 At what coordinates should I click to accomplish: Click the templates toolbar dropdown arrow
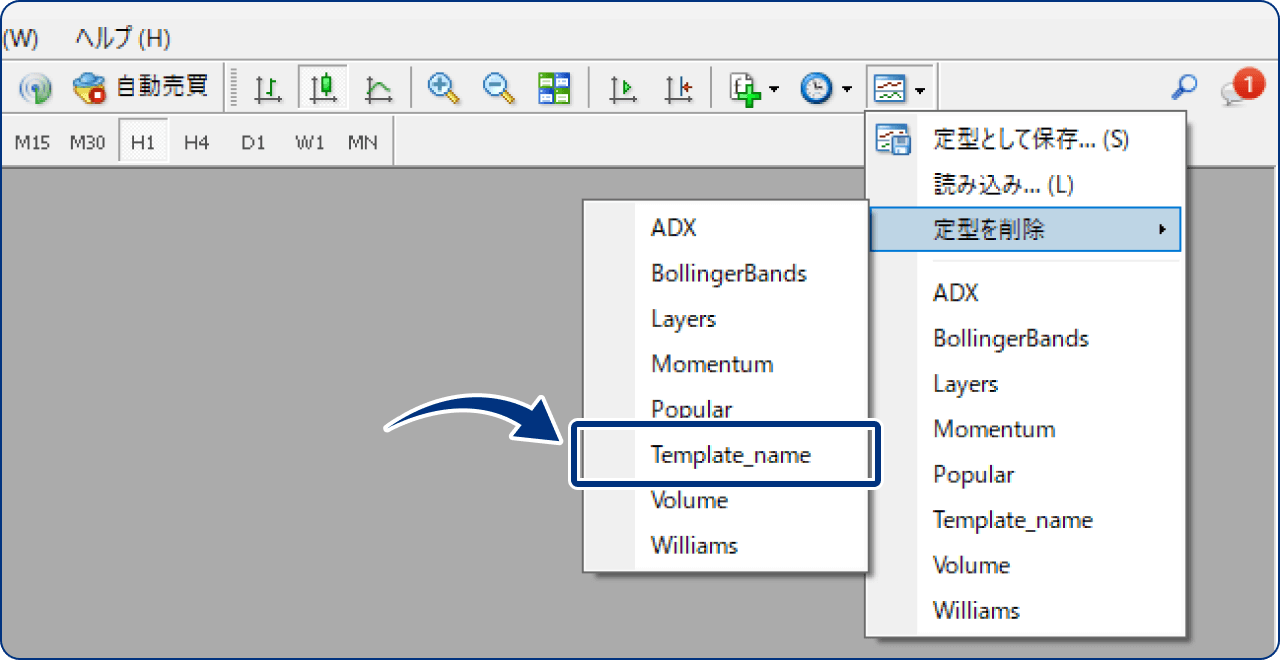tap(919, 90)
